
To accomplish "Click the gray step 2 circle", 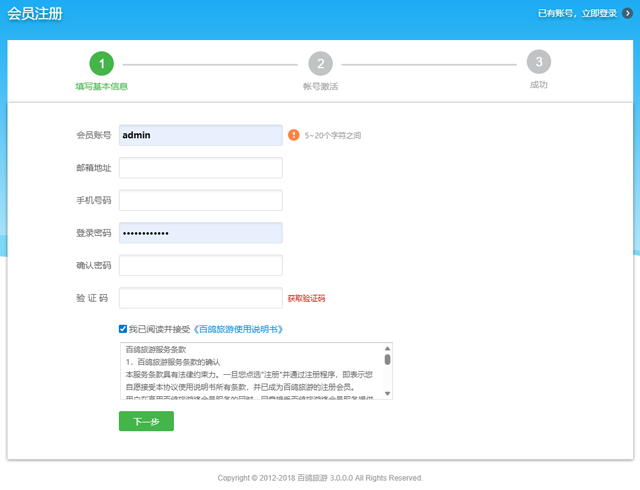I will click(x=320, y=64).
